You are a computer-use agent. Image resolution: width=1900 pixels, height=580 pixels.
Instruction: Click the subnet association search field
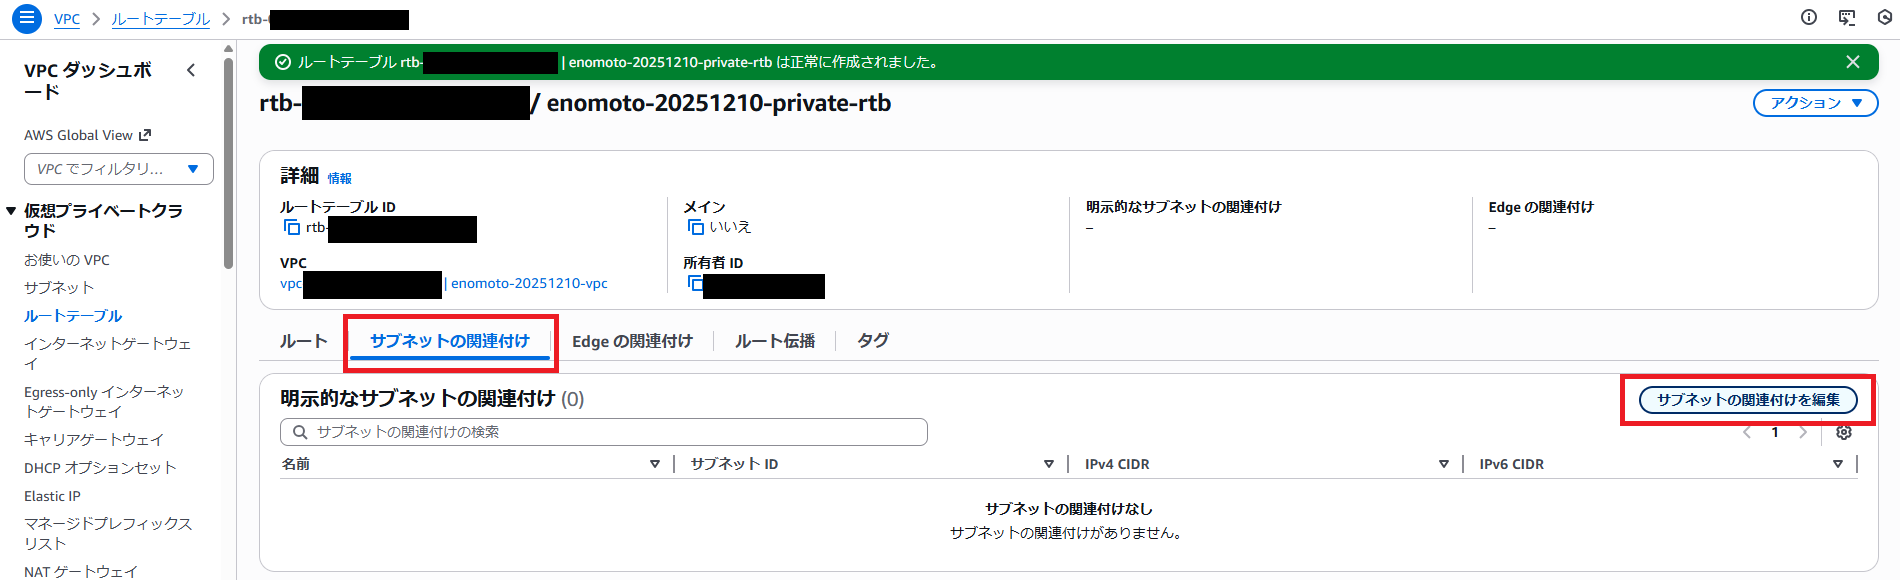point(602,432)
